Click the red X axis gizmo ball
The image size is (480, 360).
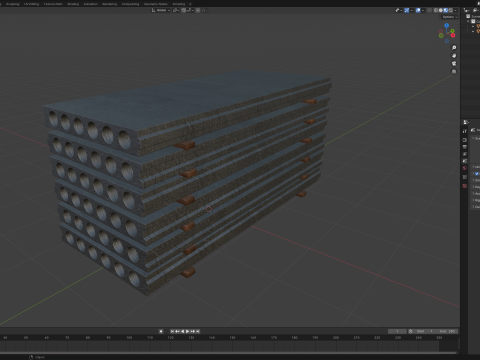pos(453,35)
